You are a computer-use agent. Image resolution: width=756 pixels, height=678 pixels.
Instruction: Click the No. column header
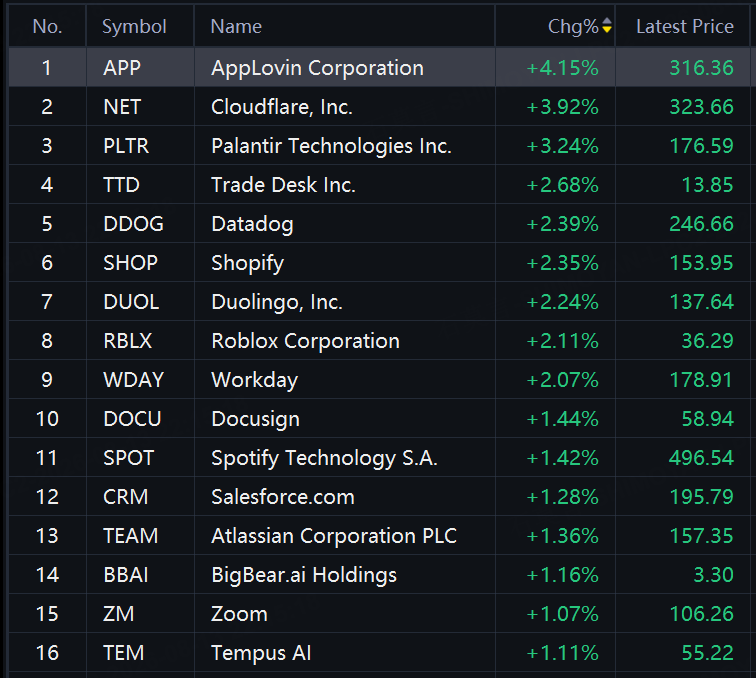[47, 26]
